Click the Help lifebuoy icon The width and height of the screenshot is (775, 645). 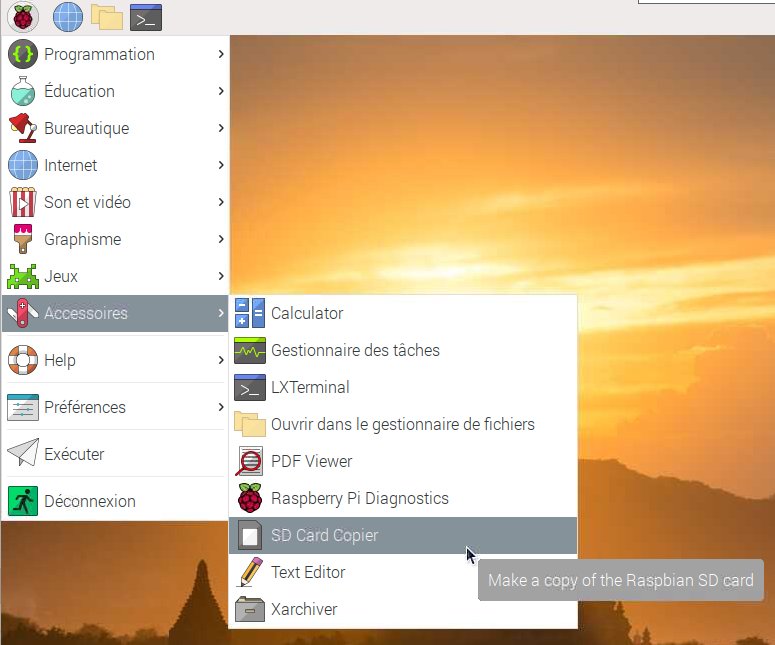click(x=23, y=360)
